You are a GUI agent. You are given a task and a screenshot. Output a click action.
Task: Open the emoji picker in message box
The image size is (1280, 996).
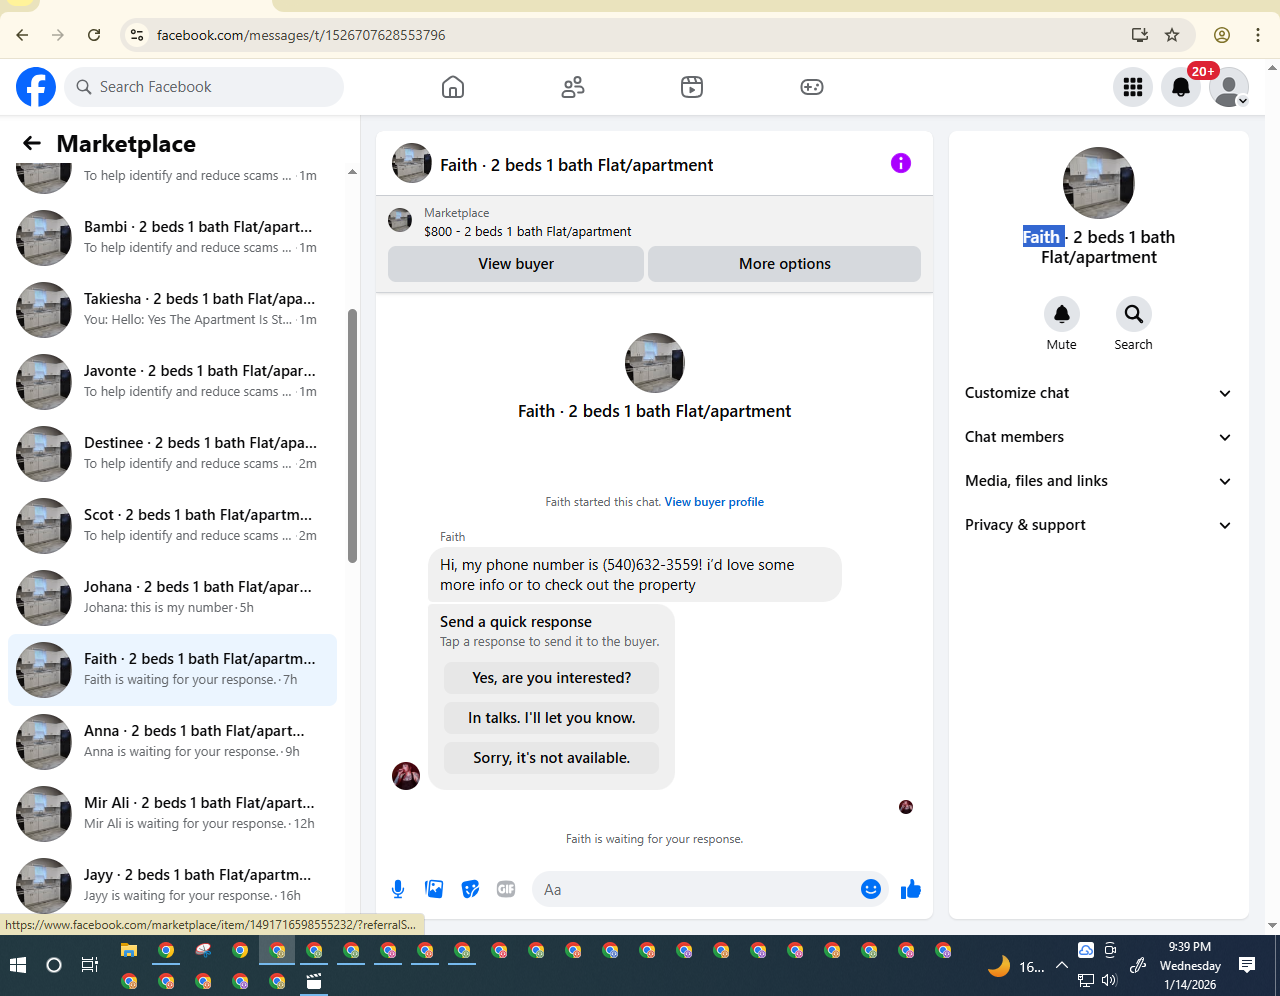coord(871,889)
